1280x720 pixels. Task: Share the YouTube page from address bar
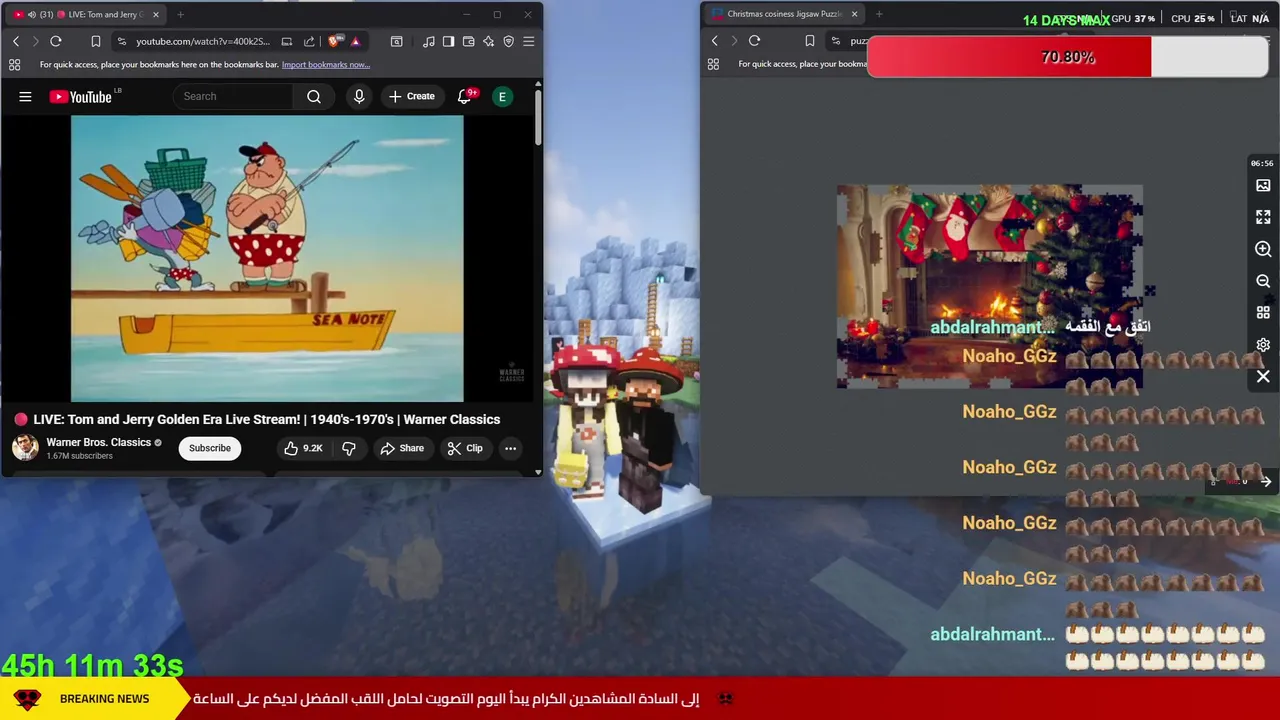(309, 41)
